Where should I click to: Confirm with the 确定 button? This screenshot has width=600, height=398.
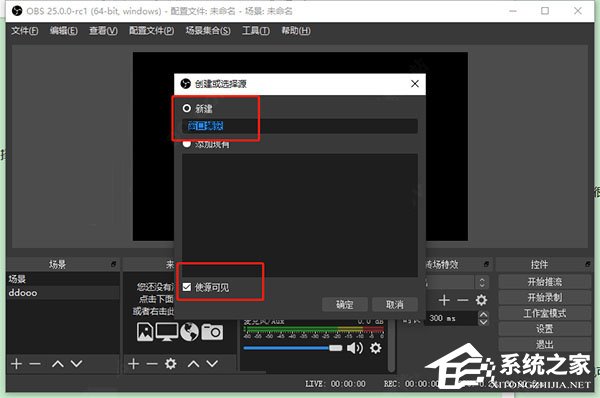pyautogui.click(x=345, y=305)
